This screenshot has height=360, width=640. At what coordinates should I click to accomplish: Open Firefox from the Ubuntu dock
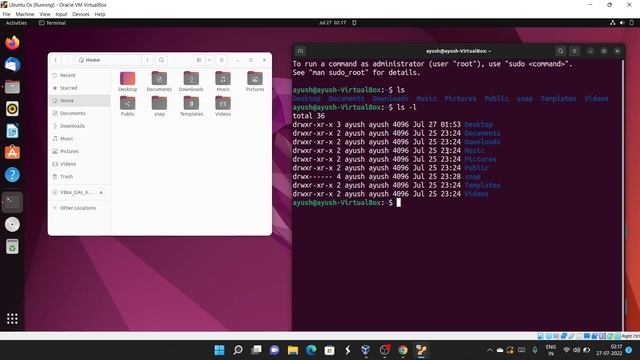(12, 42)
